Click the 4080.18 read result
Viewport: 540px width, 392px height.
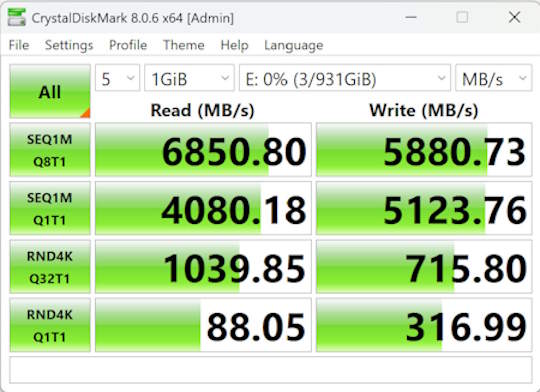[203, 208]
